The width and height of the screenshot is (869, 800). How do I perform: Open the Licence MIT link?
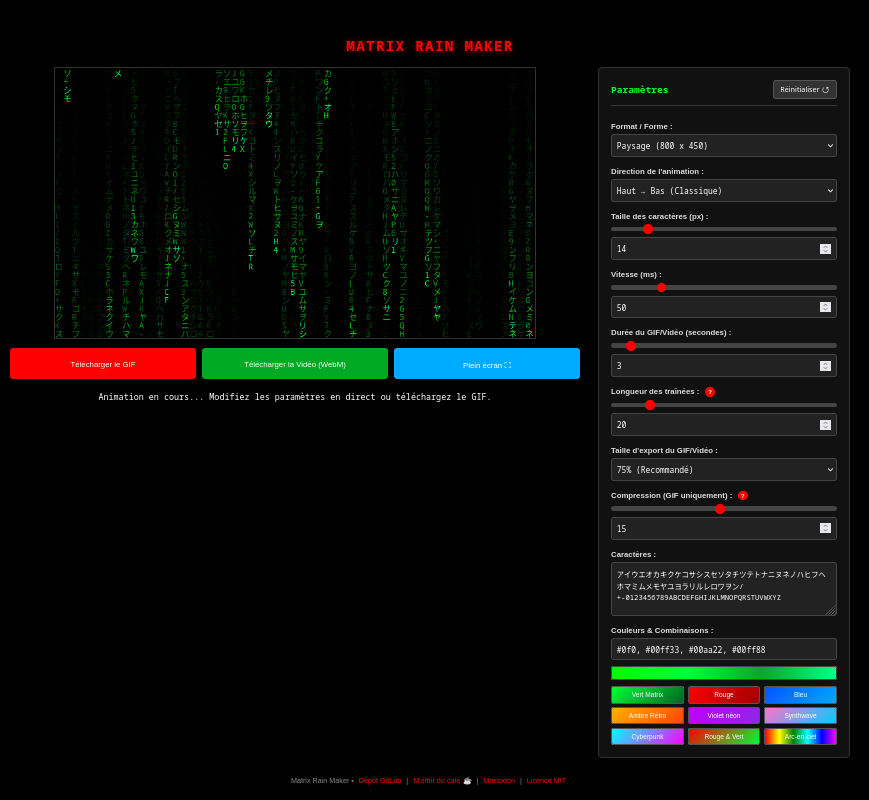coord(546,781)
